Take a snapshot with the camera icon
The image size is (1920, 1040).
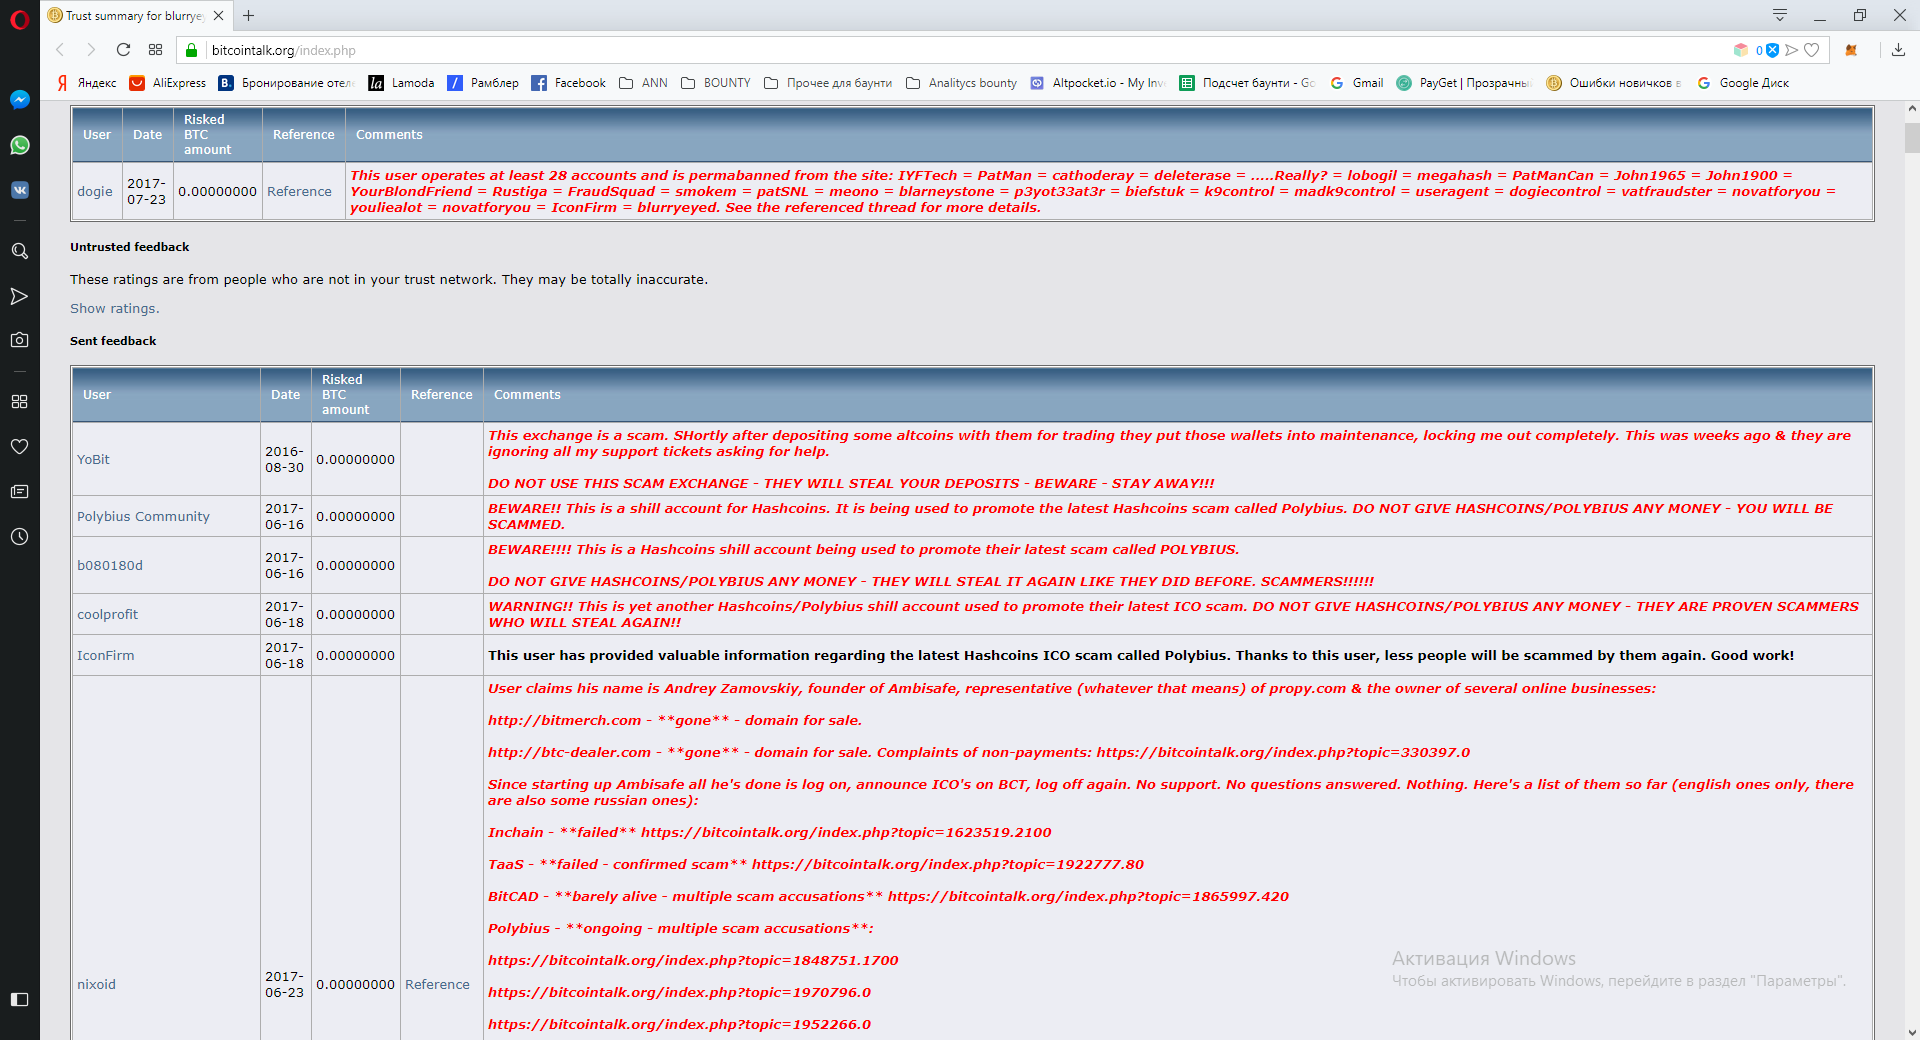coord(19,340)
